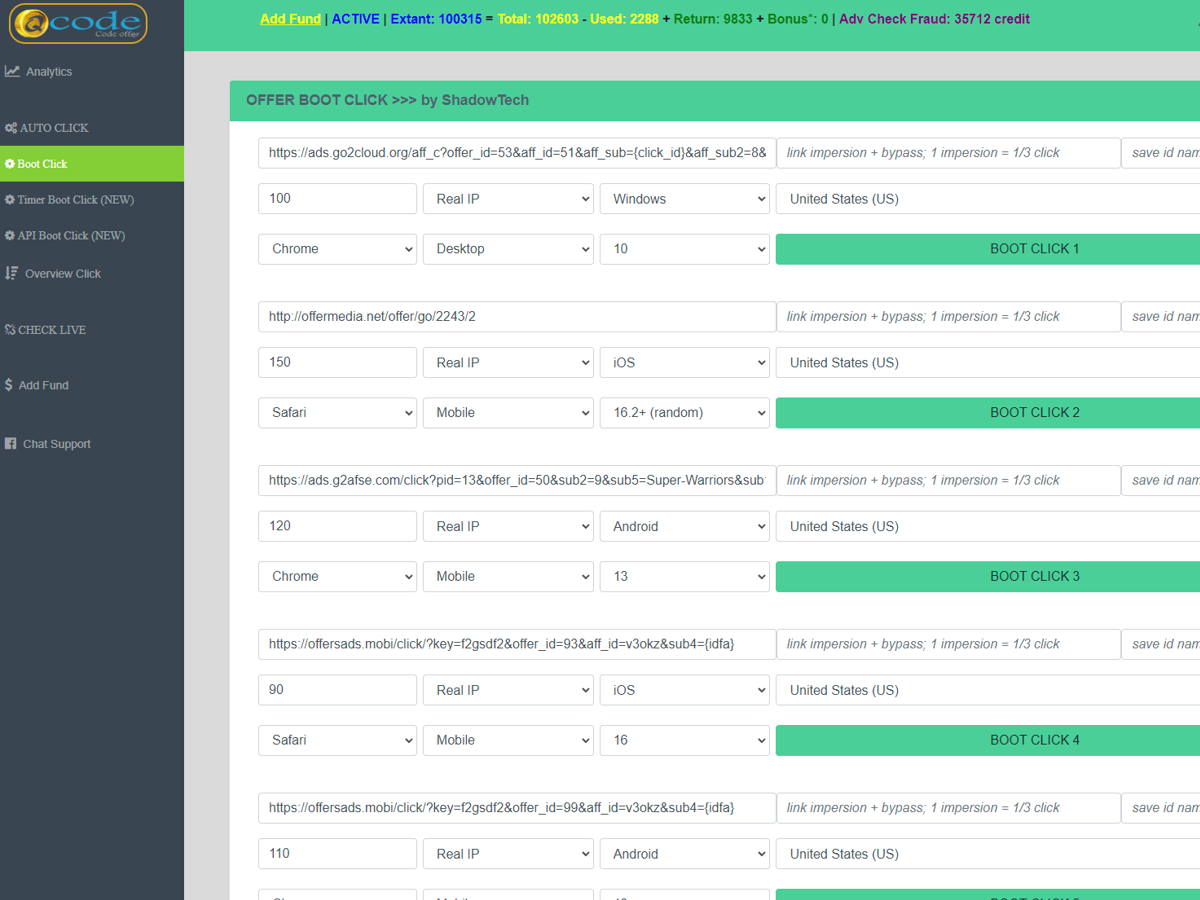Screen dimensions: 1200x900
Task: Click the Analytics chart icon in sidebar
Action: 12,72
